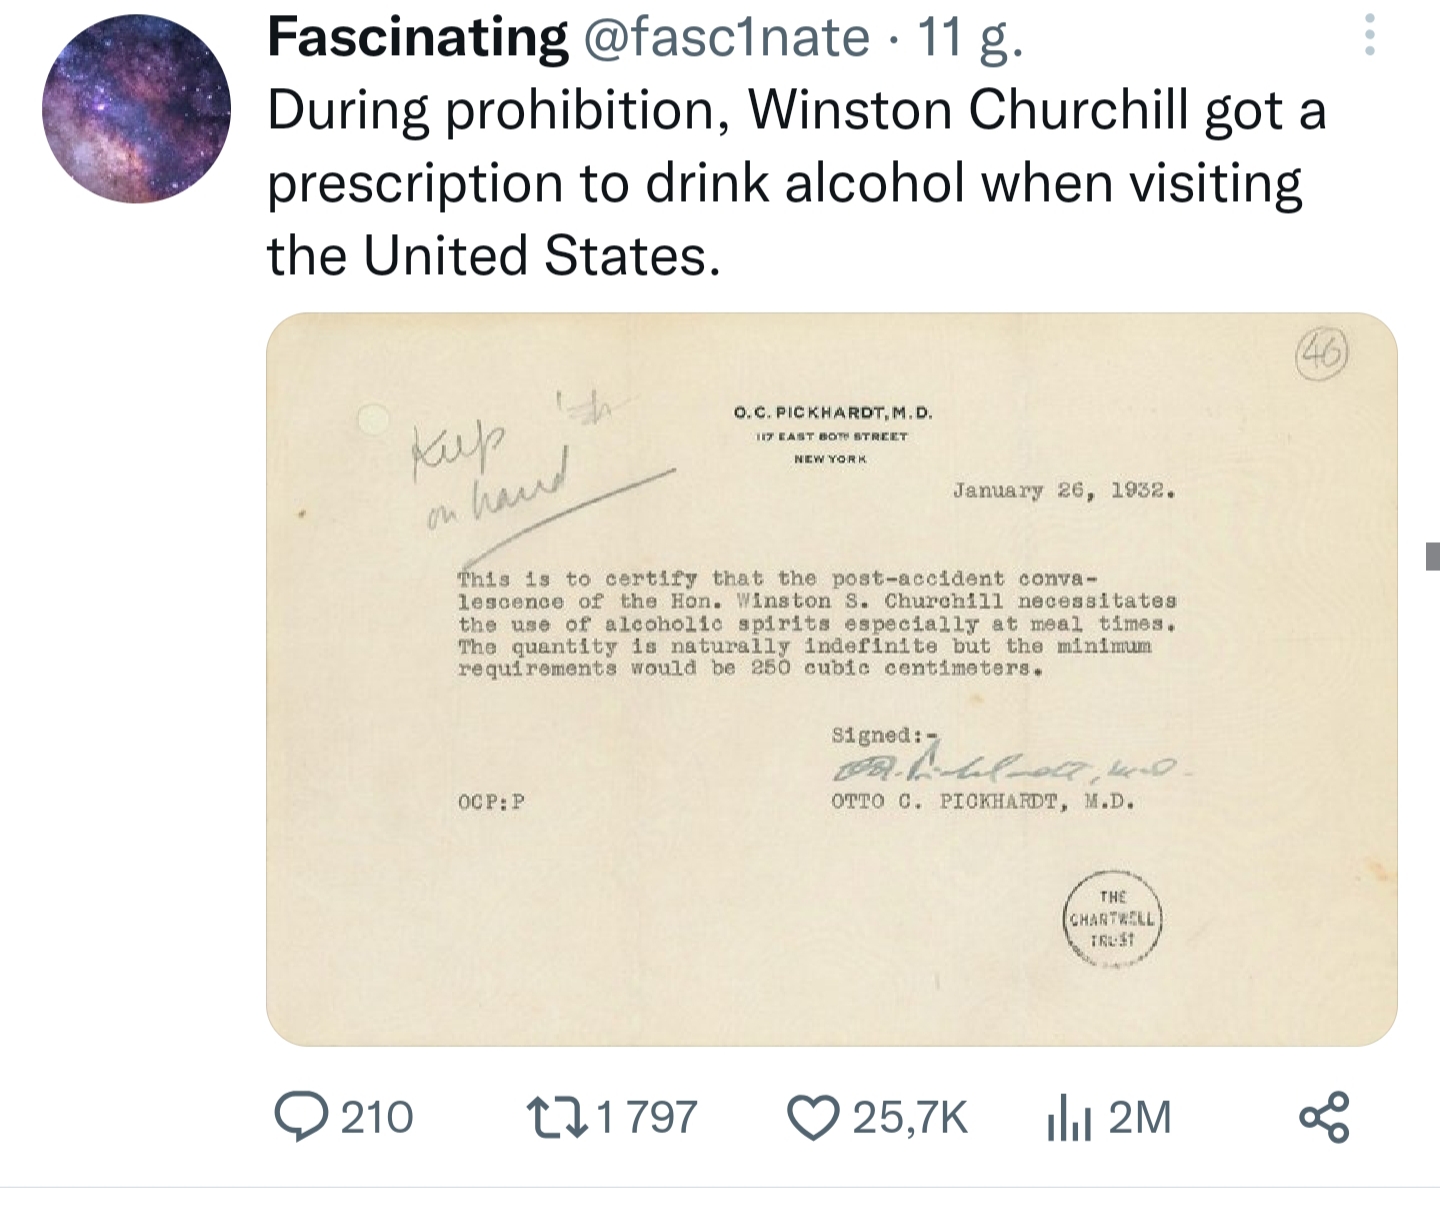Viewport: 1440px width, 1213px height.
Task: Click the tweet text about prohibition
Action: pos(795,182)
